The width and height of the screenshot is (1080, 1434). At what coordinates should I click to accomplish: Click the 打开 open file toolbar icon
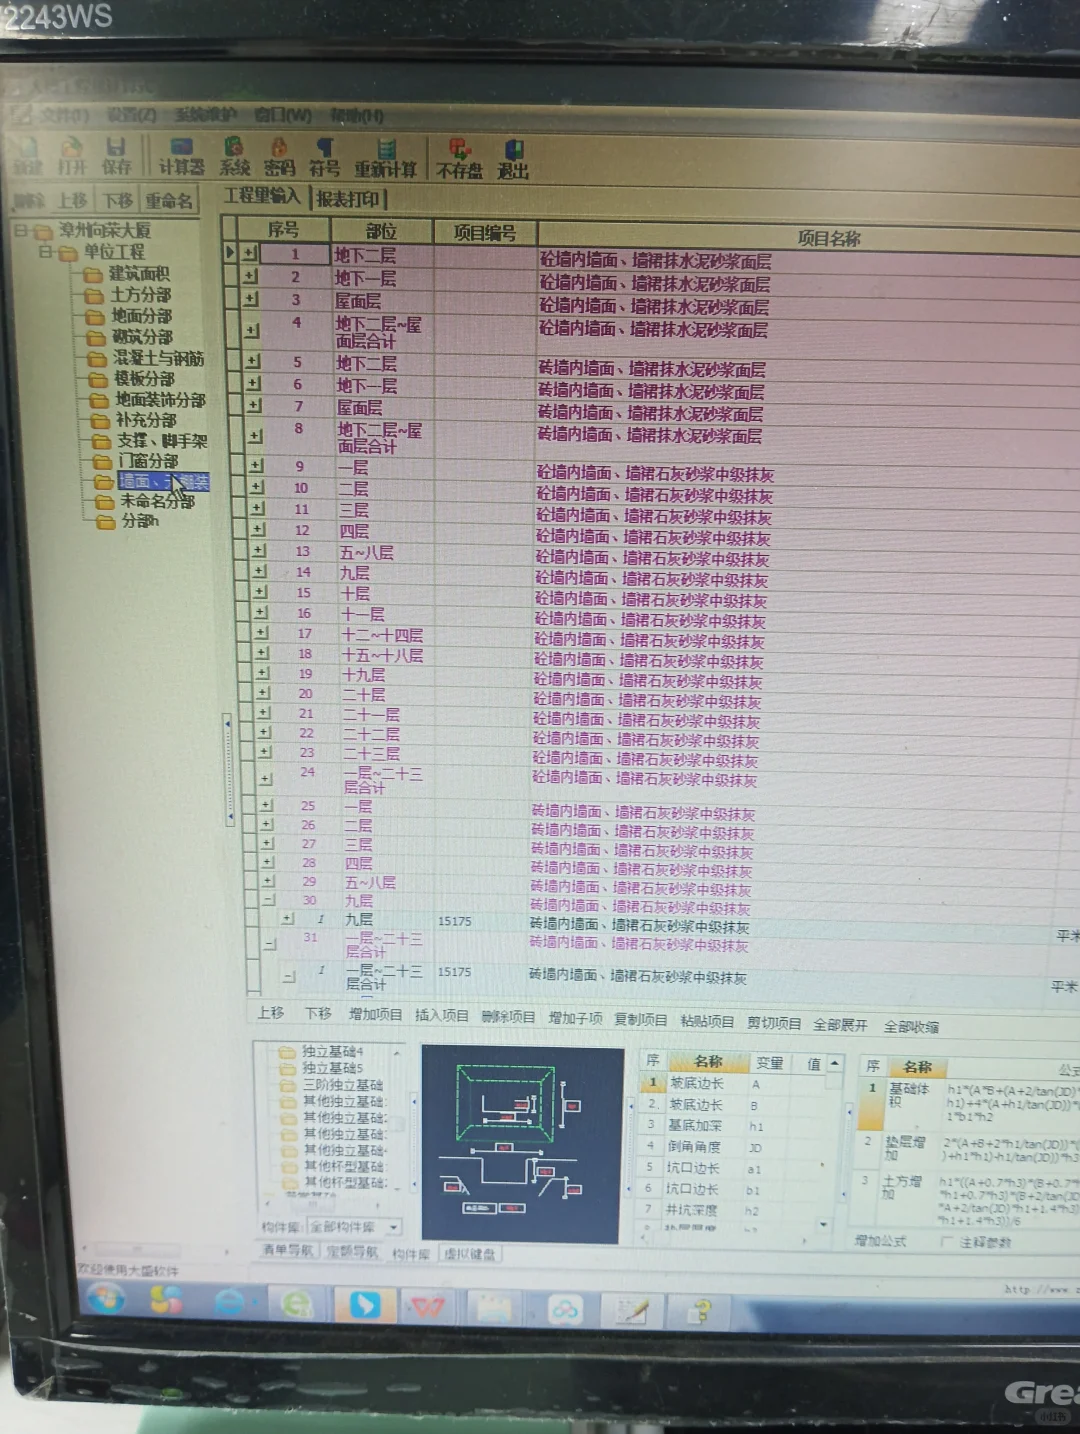point(71,156)
